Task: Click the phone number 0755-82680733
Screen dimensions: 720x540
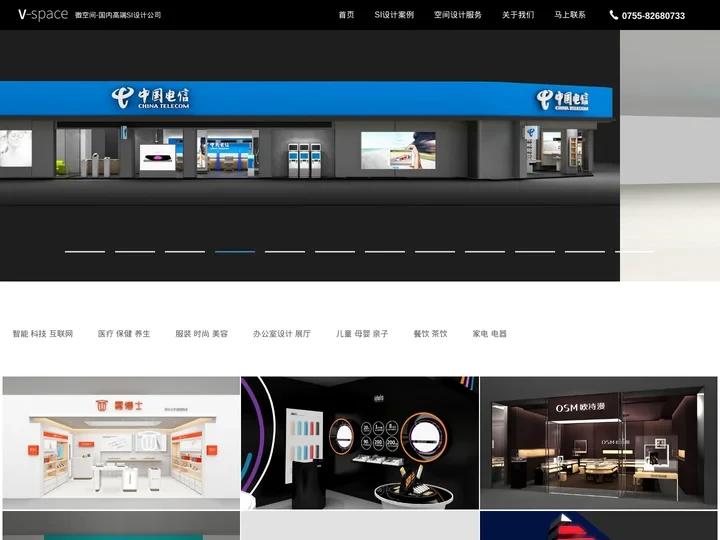Action: pyautogui.click(x=653, y=16)
